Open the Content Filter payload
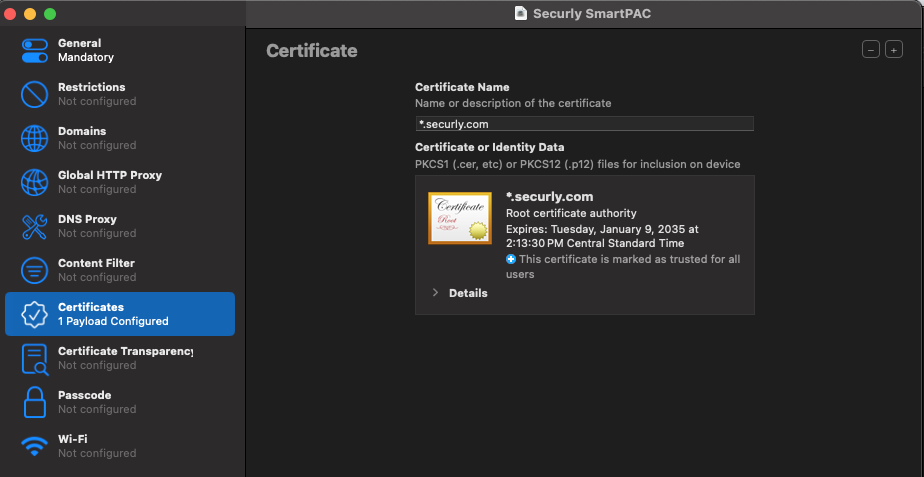The height and width of the screenshot is (477, 924). tap(120, 270)
